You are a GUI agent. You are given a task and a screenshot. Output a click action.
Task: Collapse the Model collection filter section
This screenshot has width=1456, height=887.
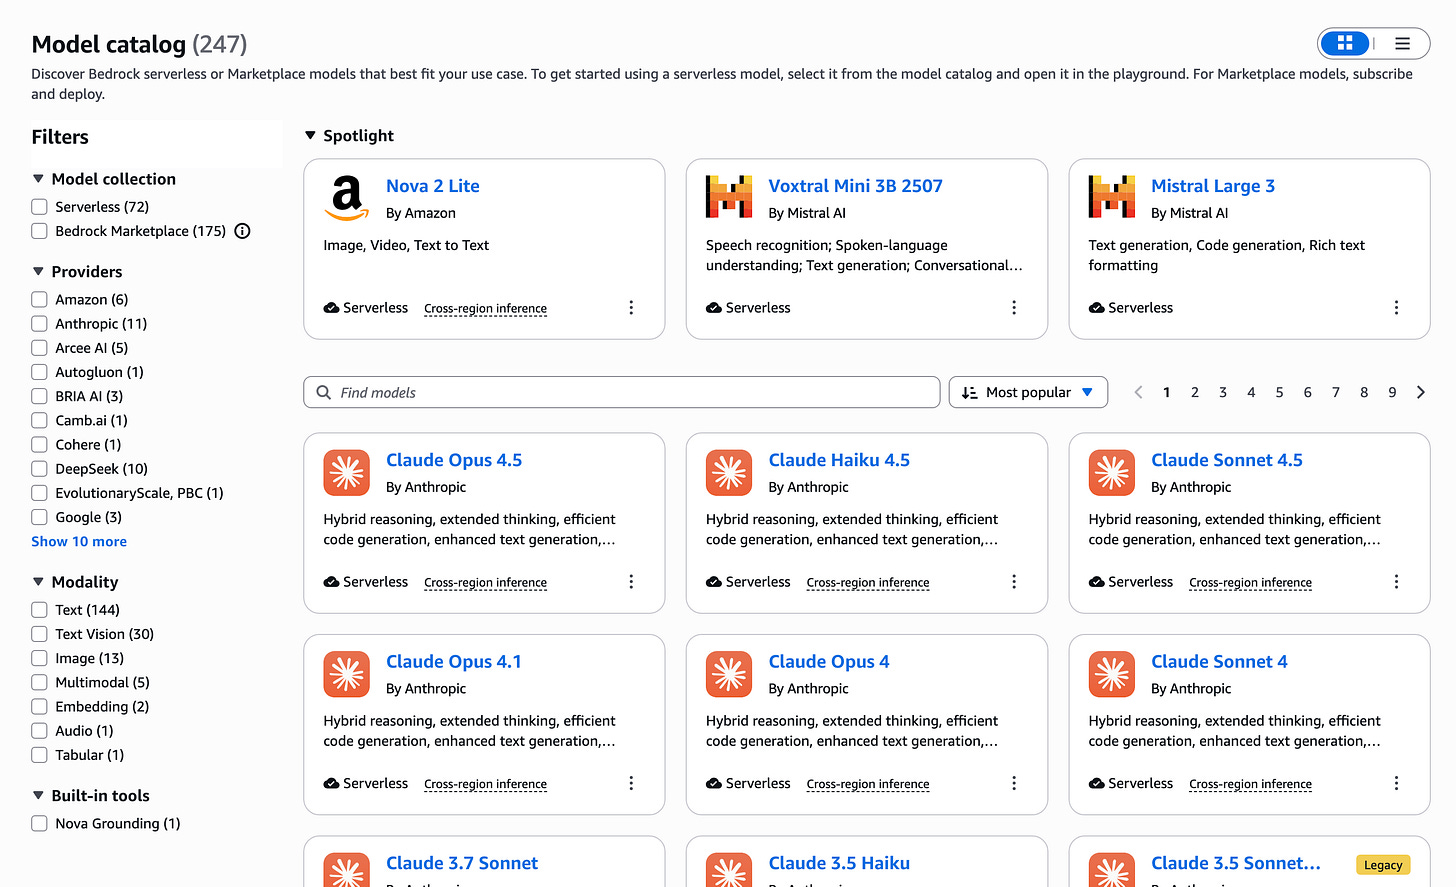pos(38,179)
